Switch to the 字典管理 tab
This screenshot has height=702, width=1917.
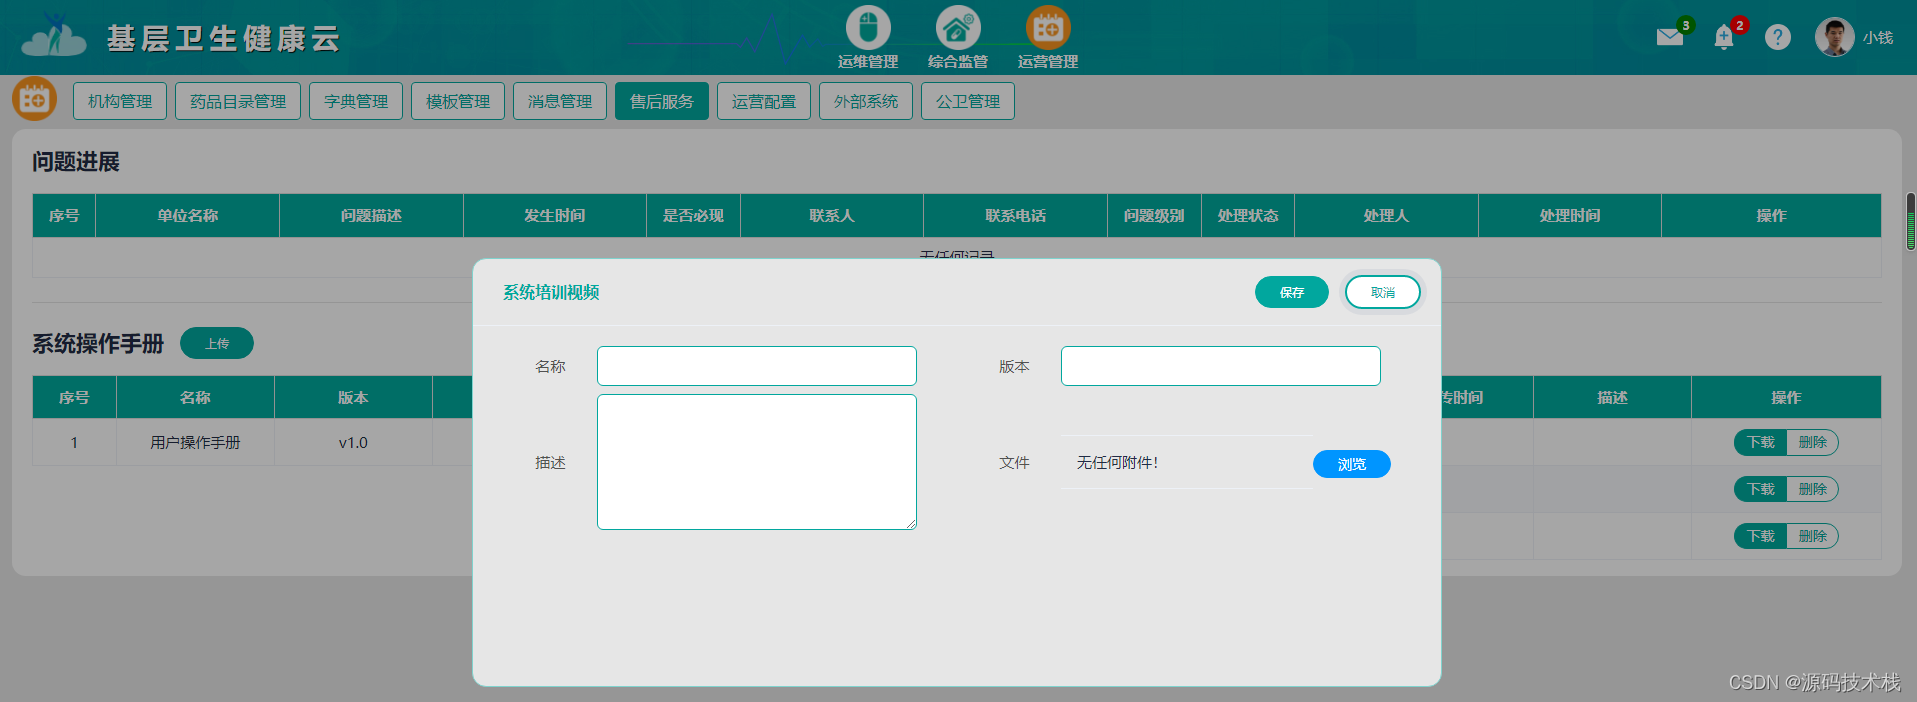(356, 101)
